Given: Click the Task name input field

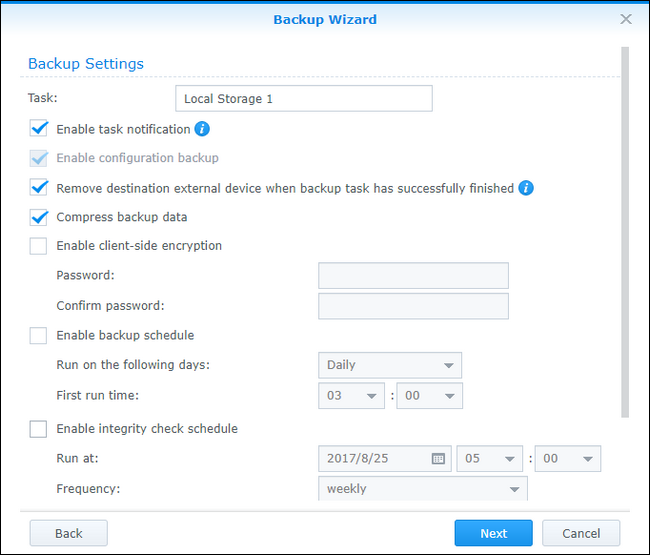Looking at the screenshot, I should (x=303, y=99).
